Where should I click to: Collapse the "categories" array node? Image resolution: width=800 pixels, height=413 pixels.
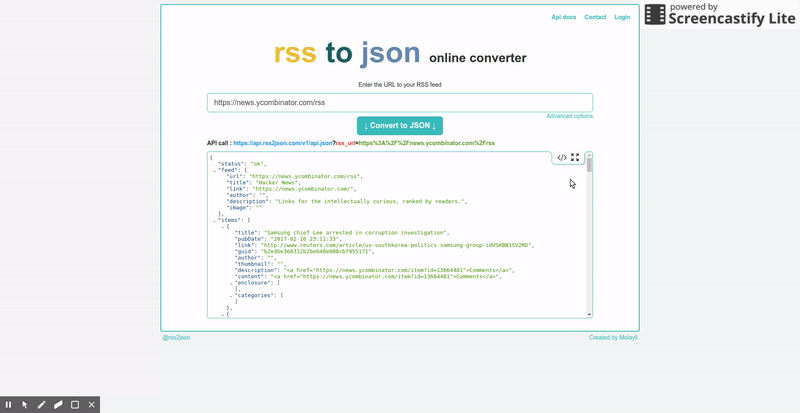231,296
